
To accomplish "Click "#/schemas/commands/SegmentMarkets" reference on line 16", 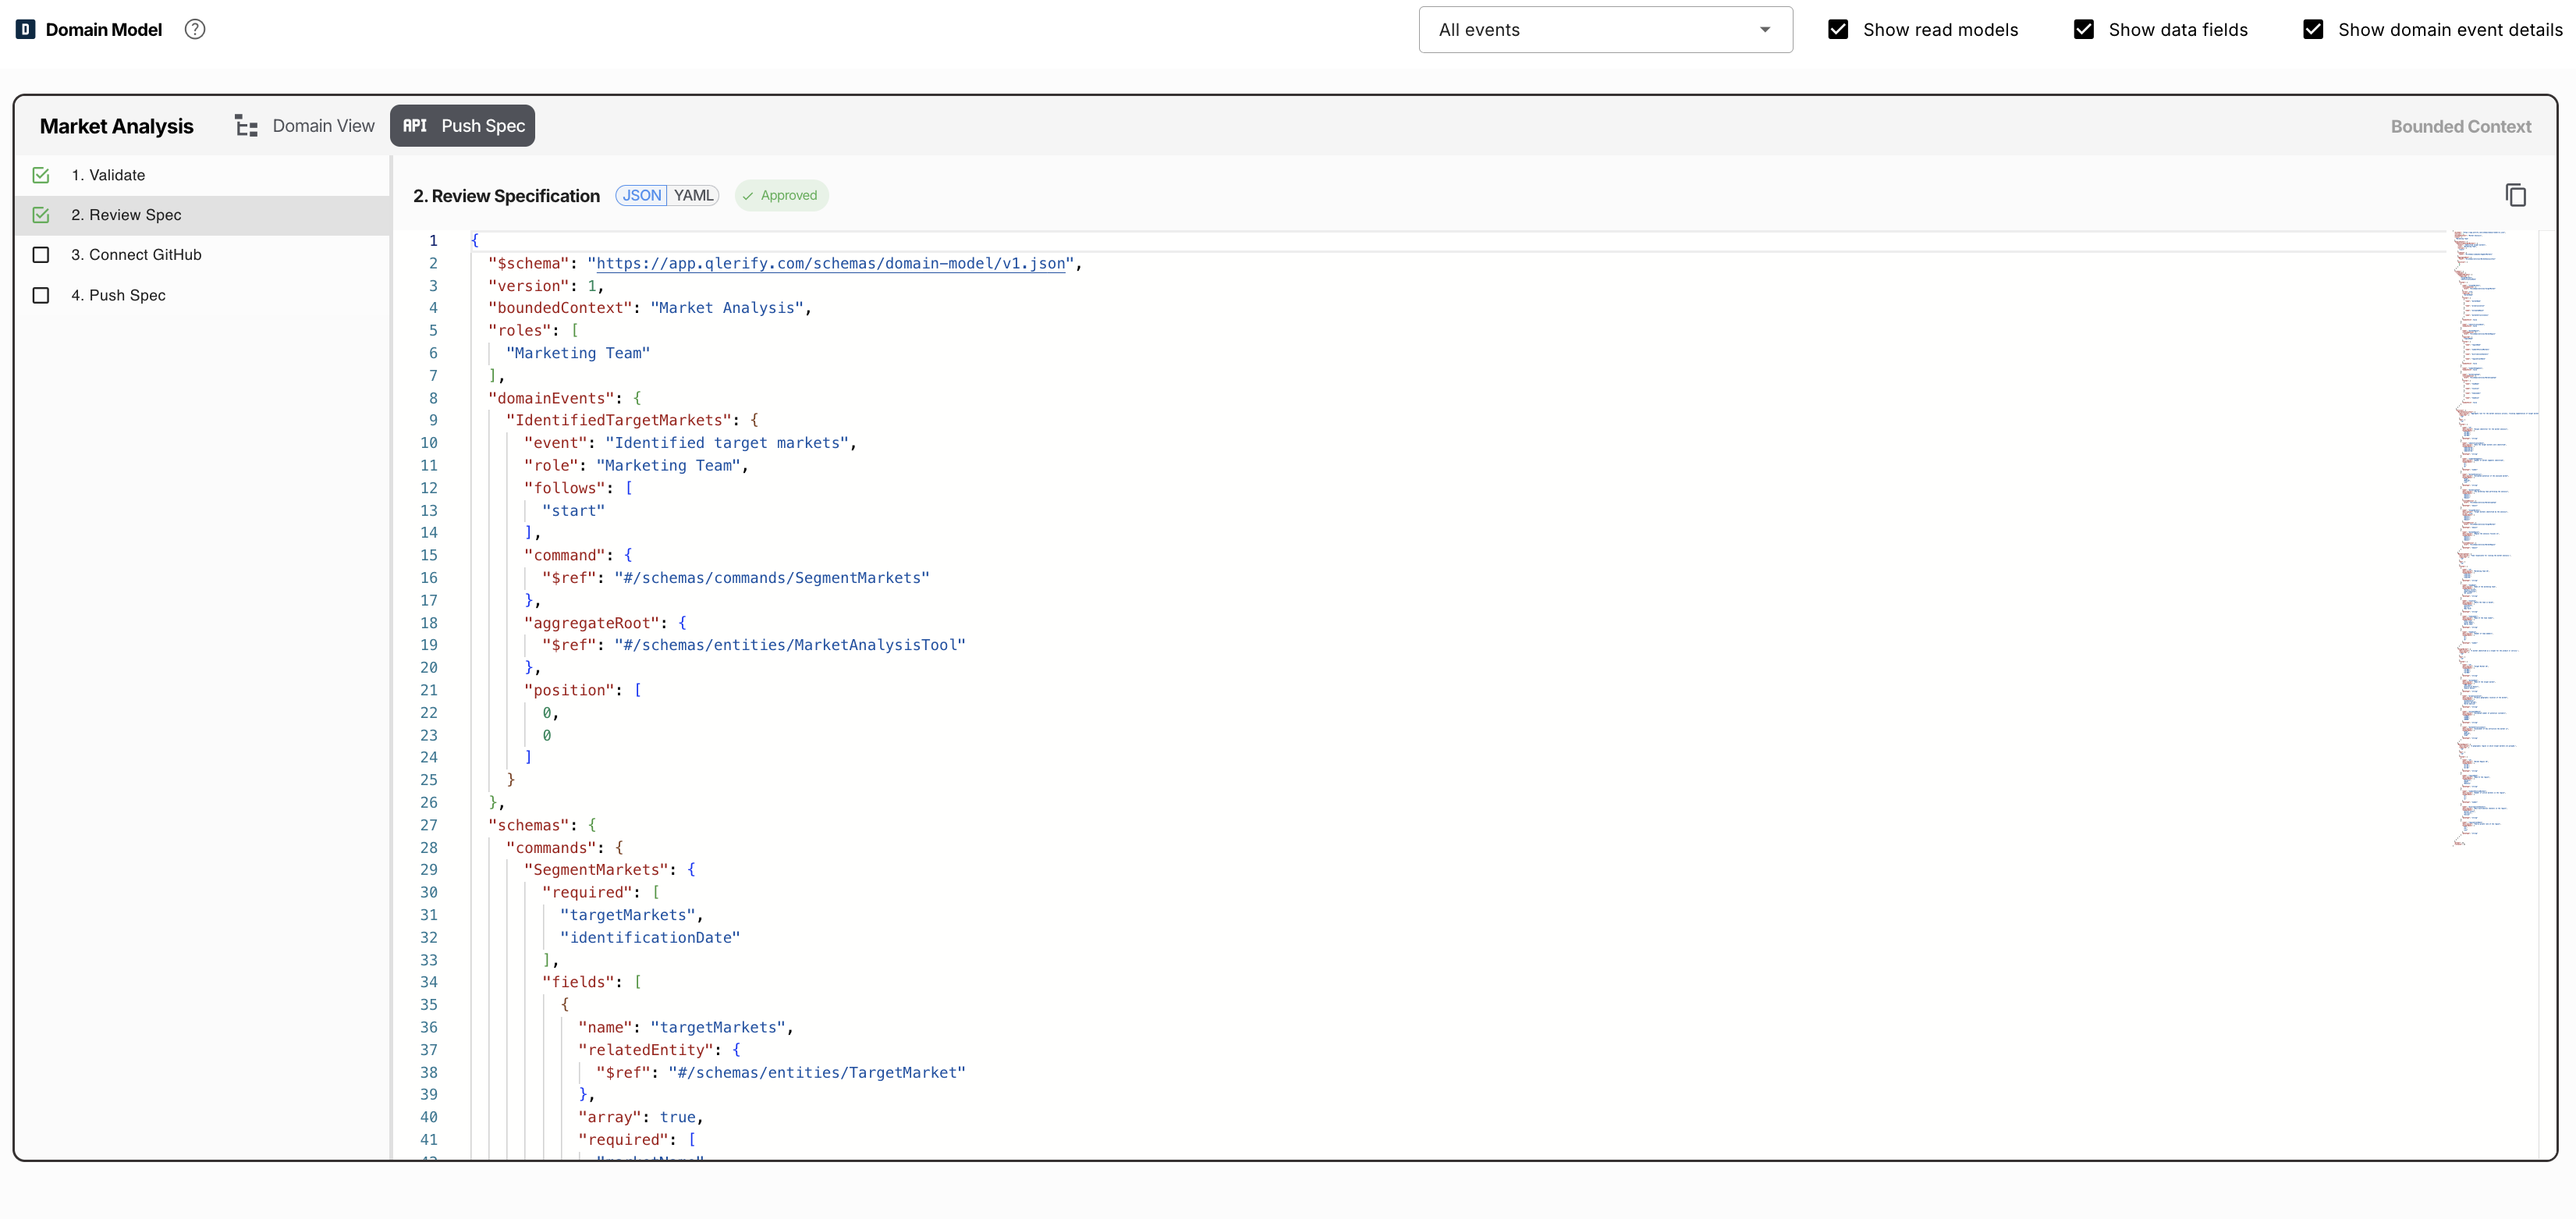I will click(x=772, y=578).
